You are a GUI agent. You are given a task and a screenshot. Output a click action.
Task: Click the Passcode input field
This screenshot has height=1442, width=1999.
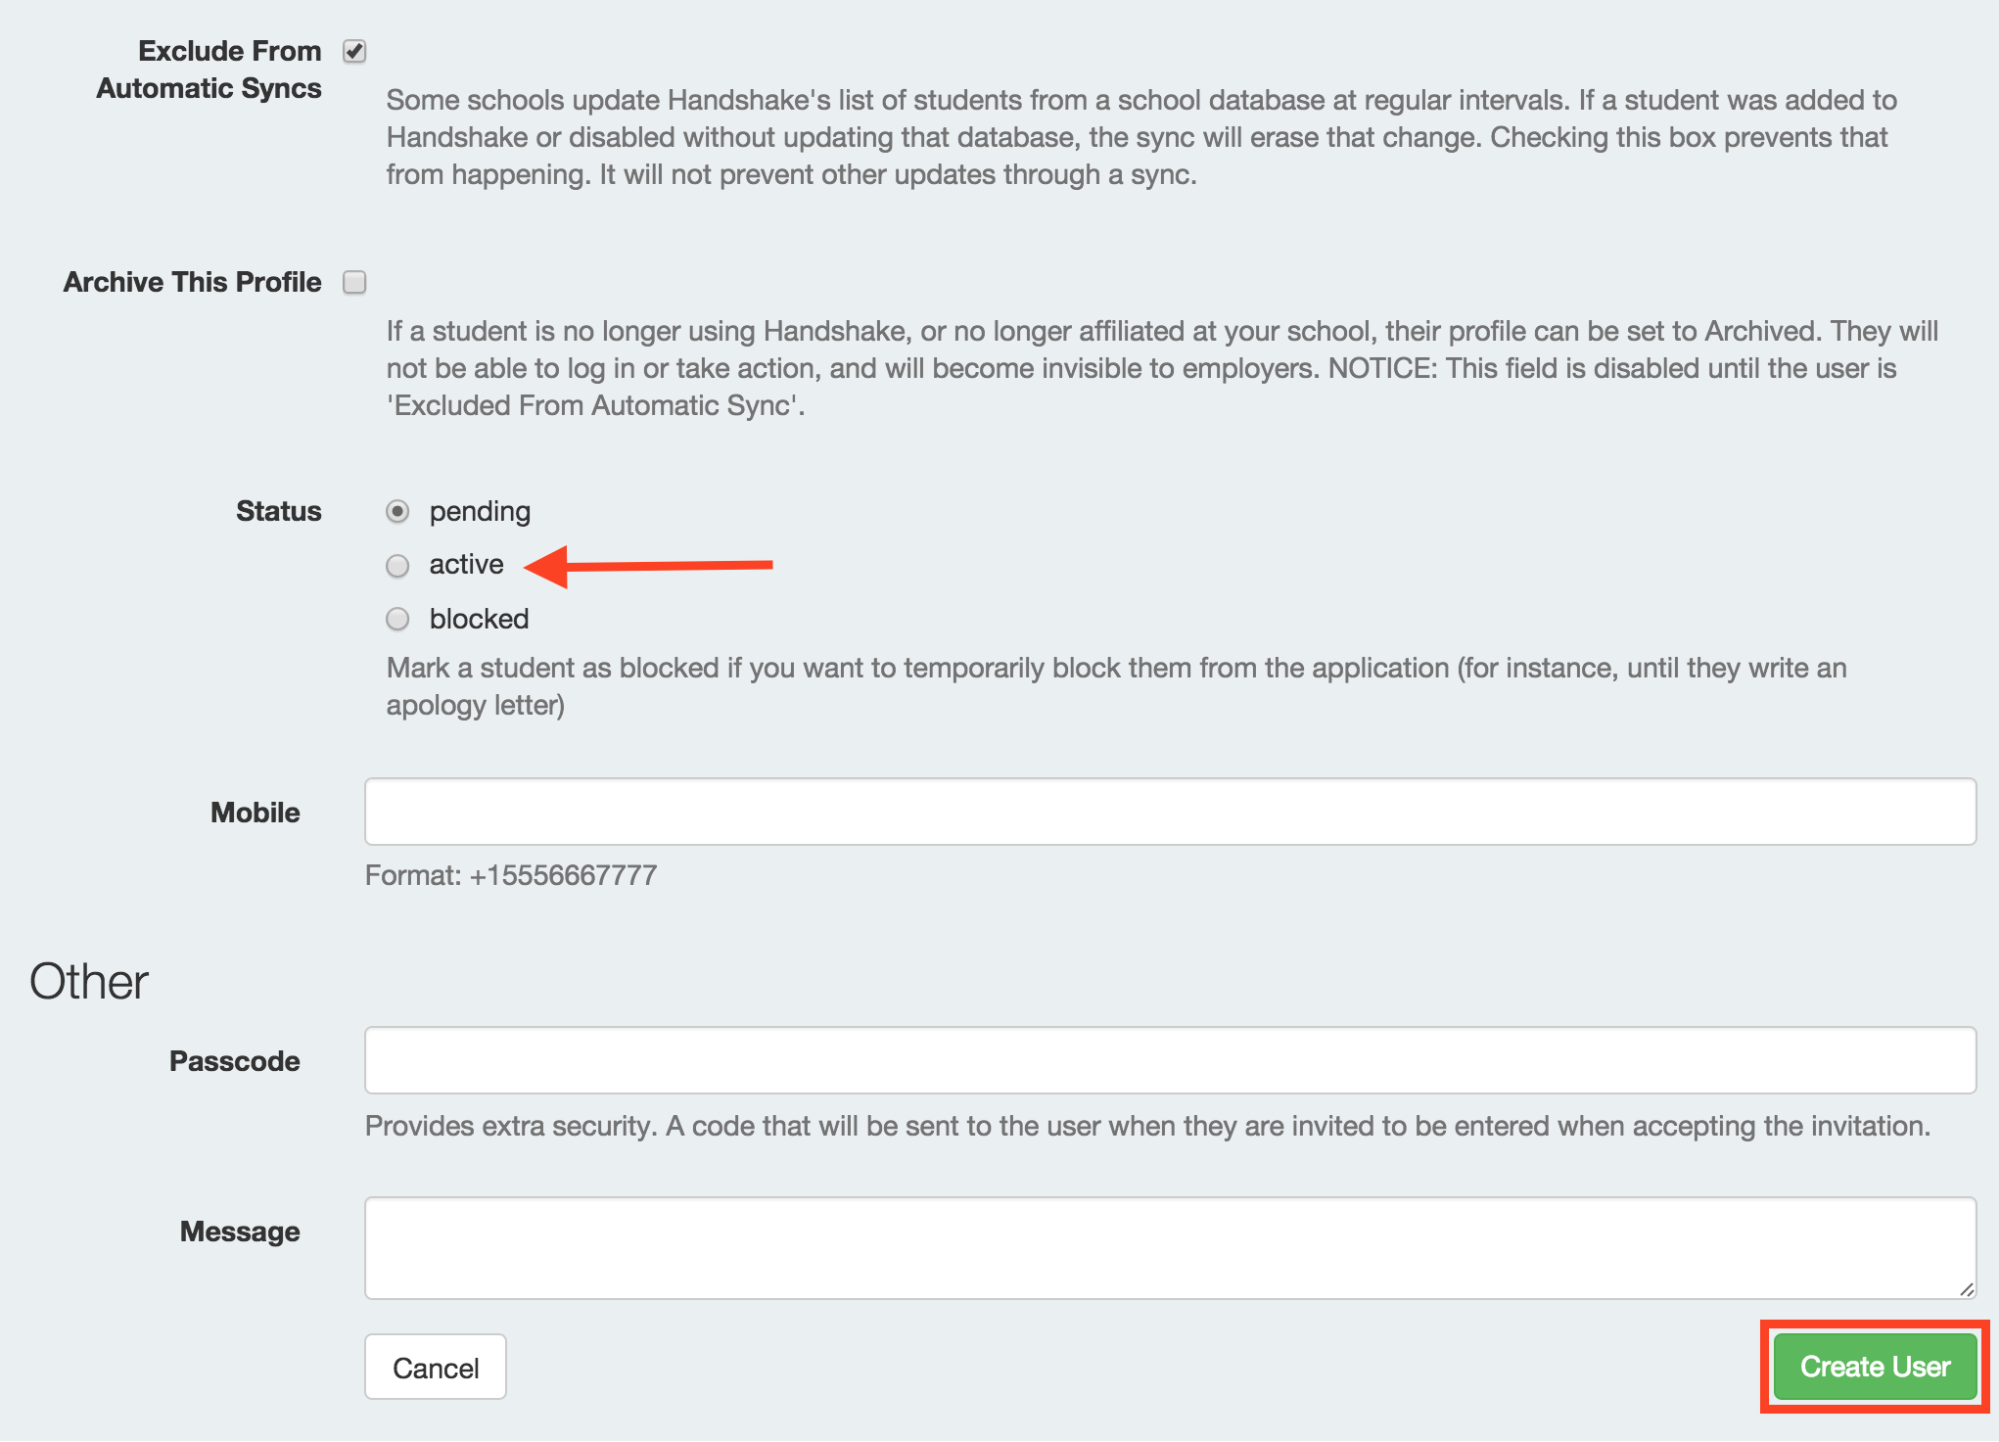pyautogui.click(x=1170, y=1060)
